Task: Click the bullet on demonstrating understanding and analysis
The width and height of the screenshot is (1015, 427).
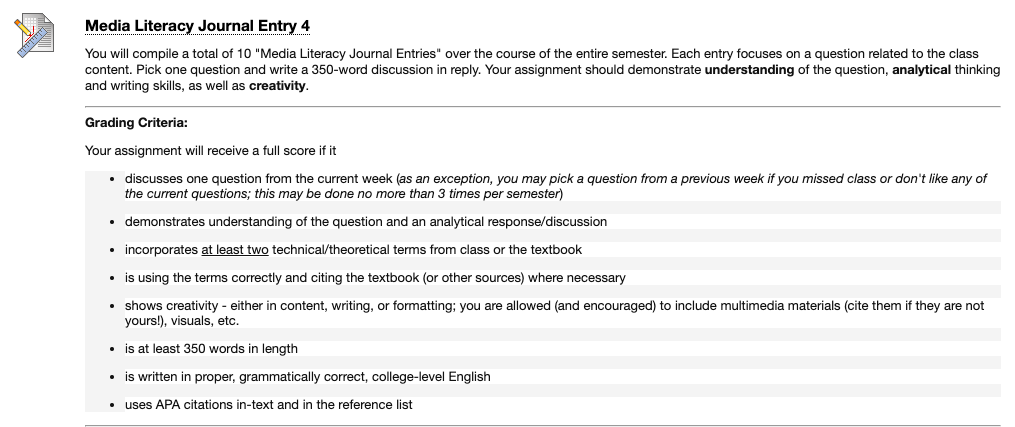Action: click(x=366, y=222)
